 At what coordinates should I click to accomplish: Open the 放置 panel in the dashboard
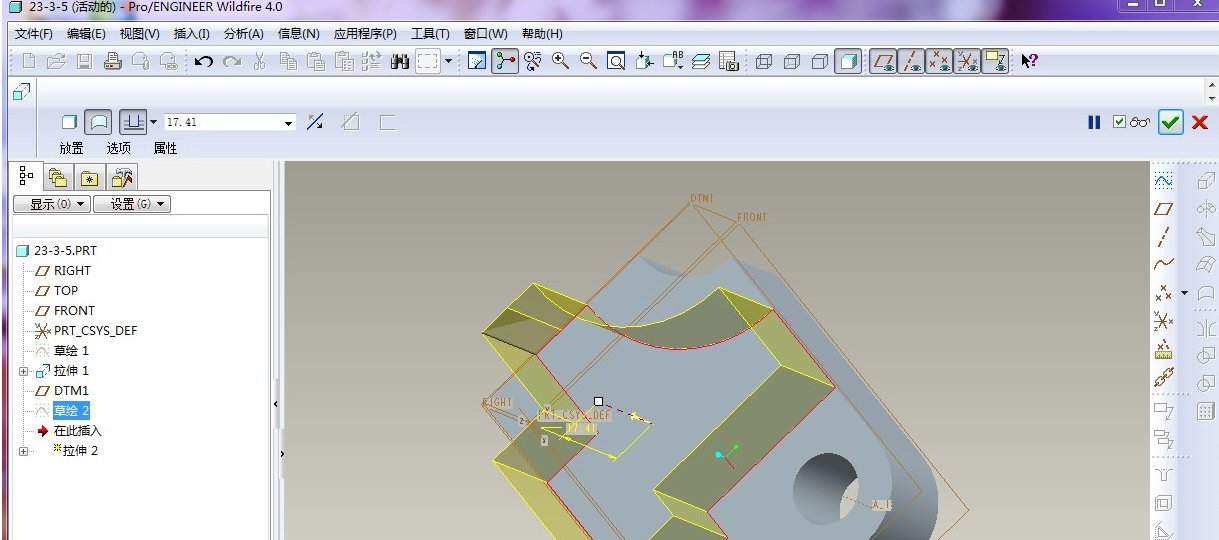point(71,148)
